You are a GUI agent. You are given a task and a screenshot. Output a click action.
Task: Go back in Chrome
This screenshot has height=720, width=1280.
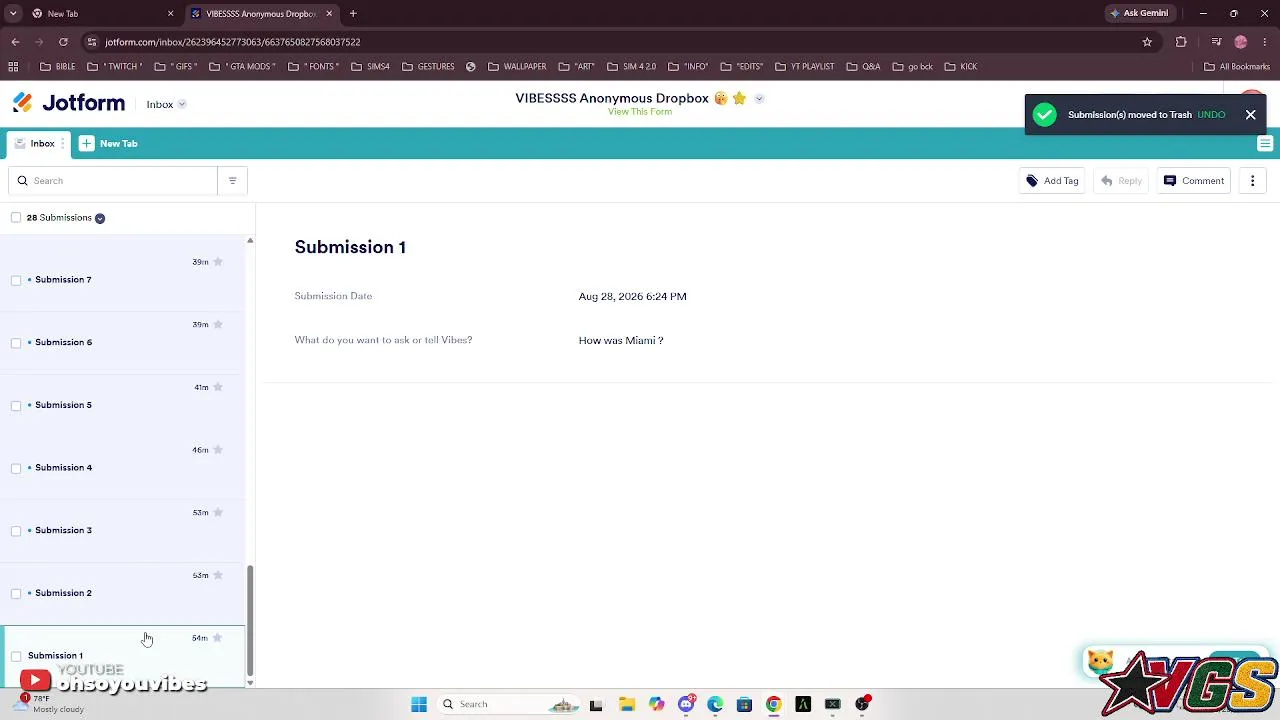pos(15,42)
